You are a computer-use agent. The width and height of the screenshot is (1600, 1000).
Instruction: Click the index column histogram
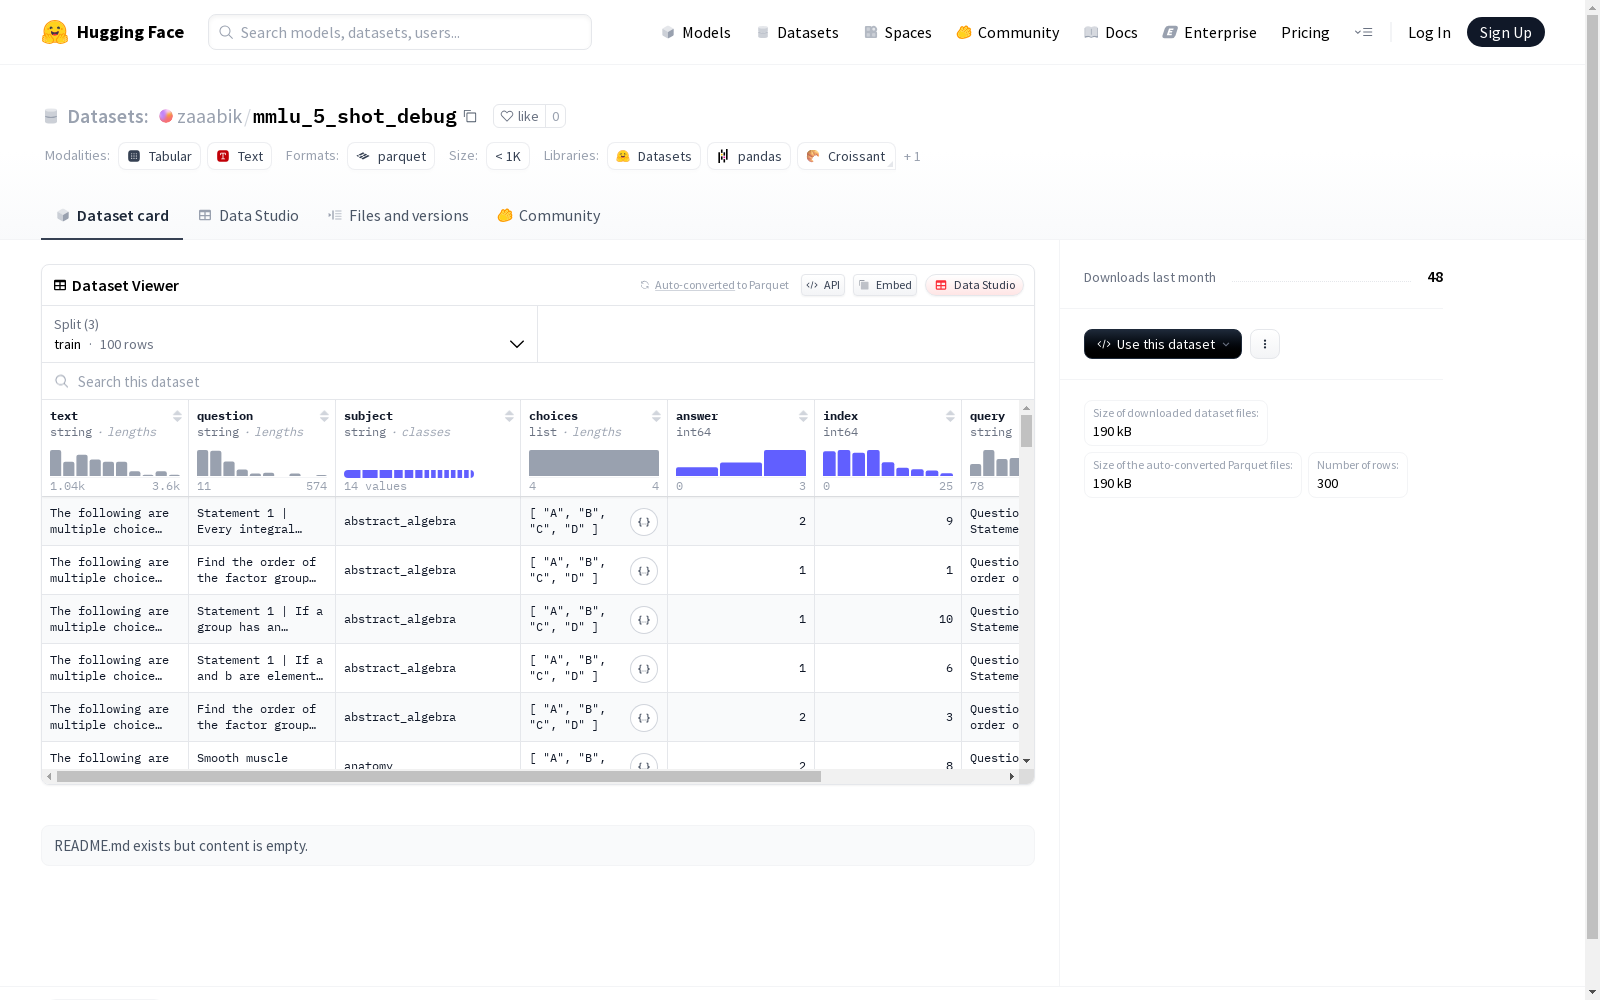(x=888, y=463)
